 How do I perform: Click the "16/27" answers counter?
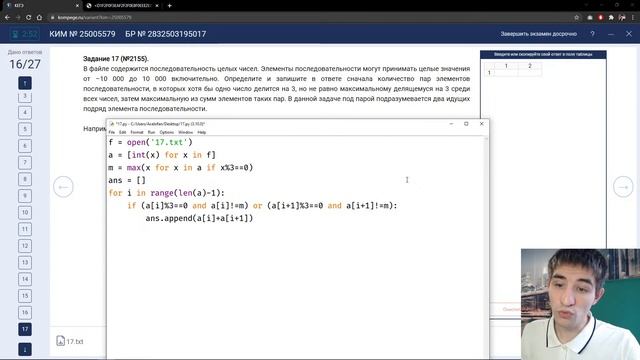[25, 64]
